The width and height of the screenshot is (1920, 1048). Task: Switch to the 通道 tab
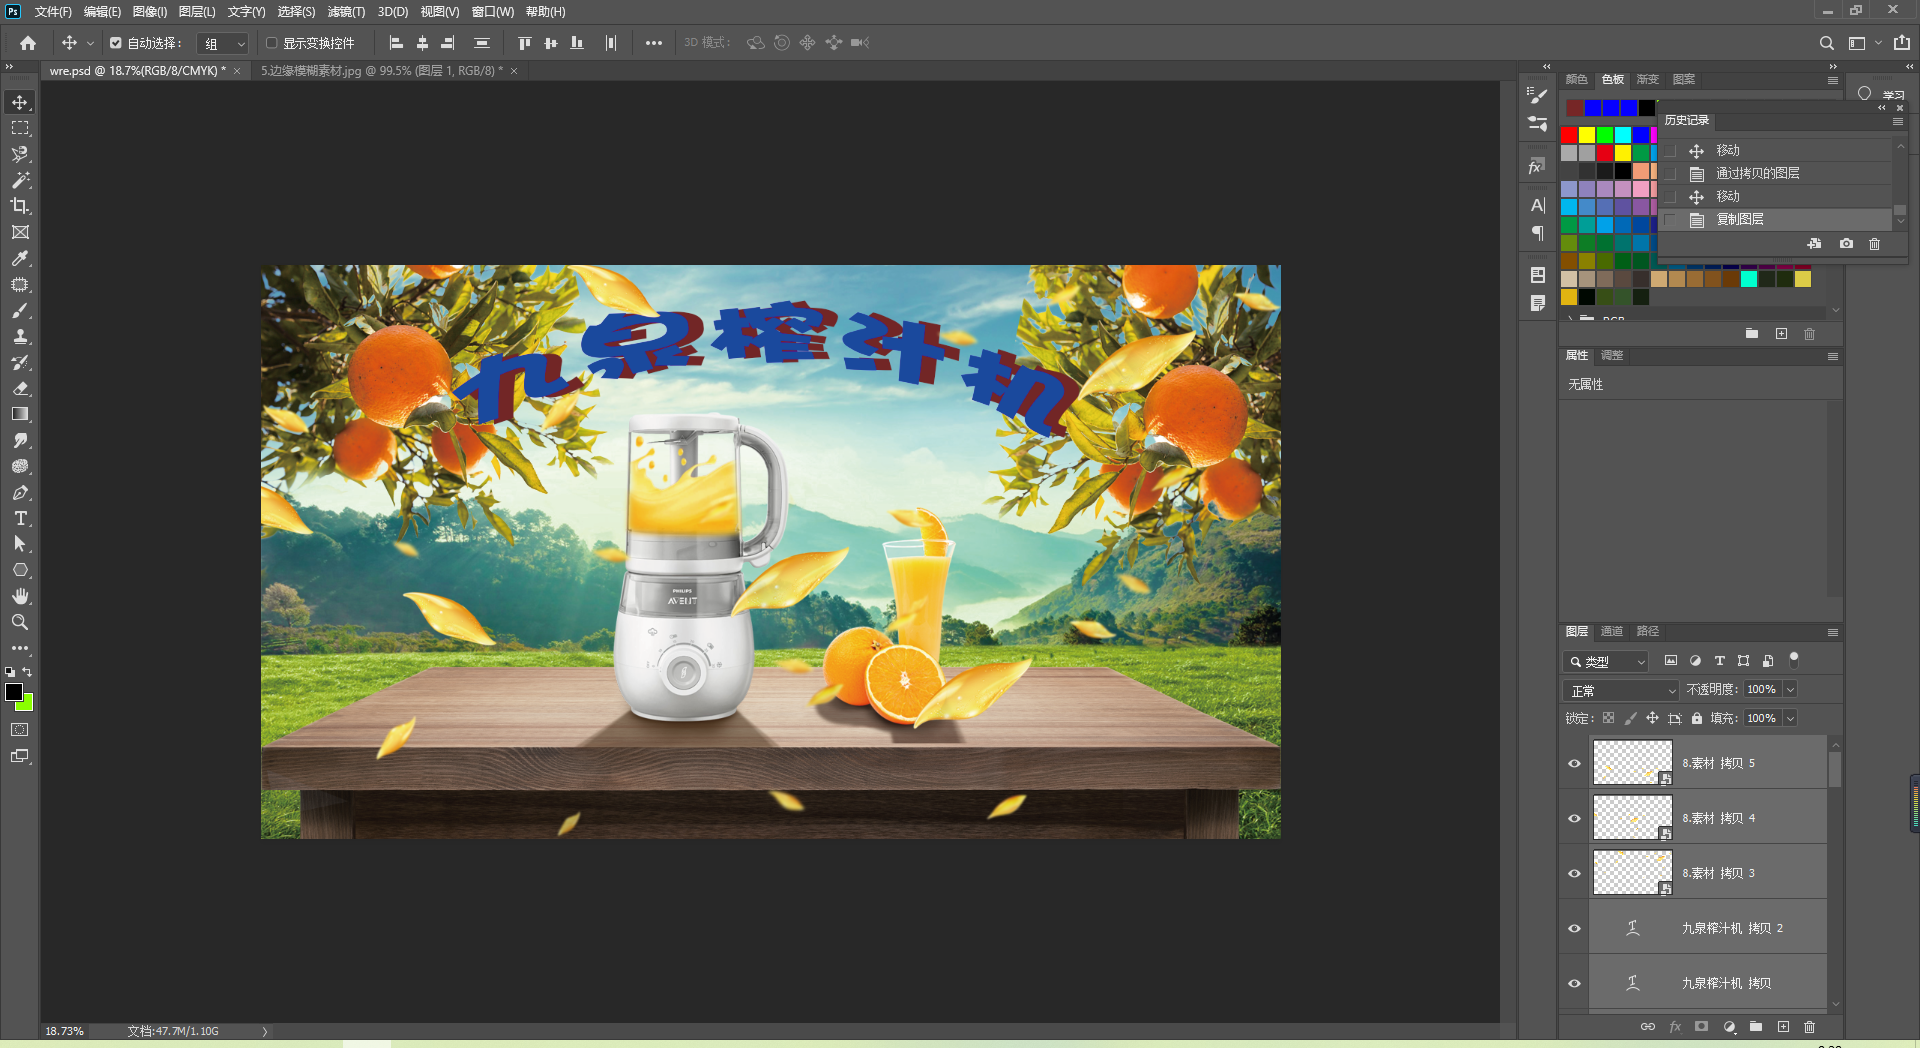point(1611,632)
